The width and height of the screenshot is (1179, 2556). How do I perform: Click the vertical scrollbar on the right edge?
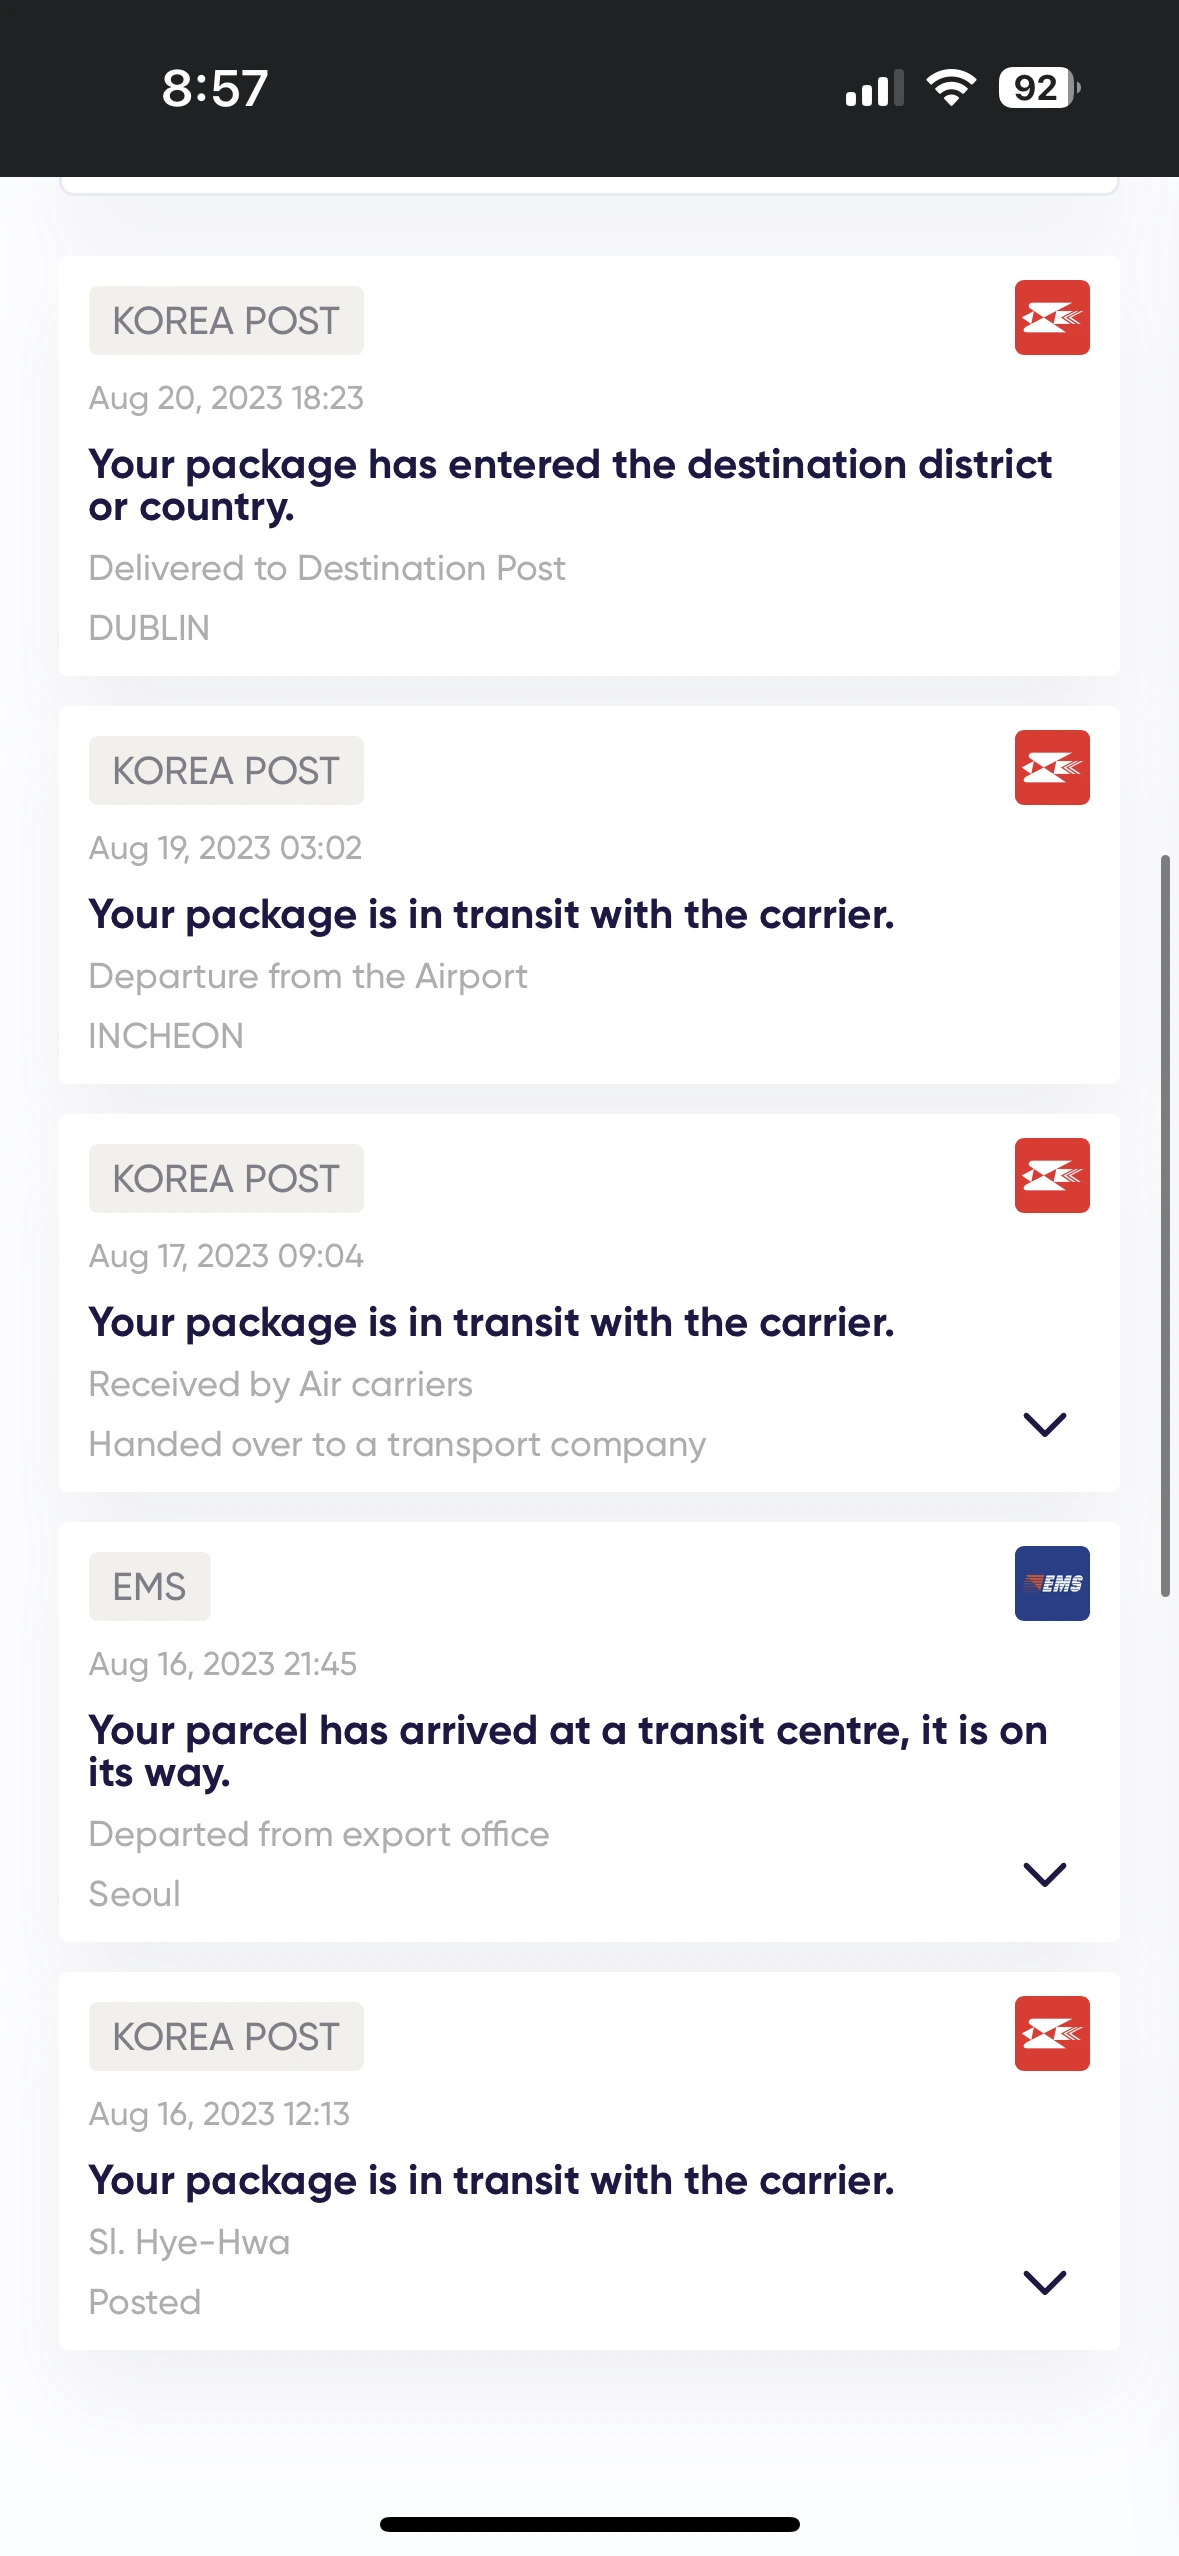tap(1165, 1225)
